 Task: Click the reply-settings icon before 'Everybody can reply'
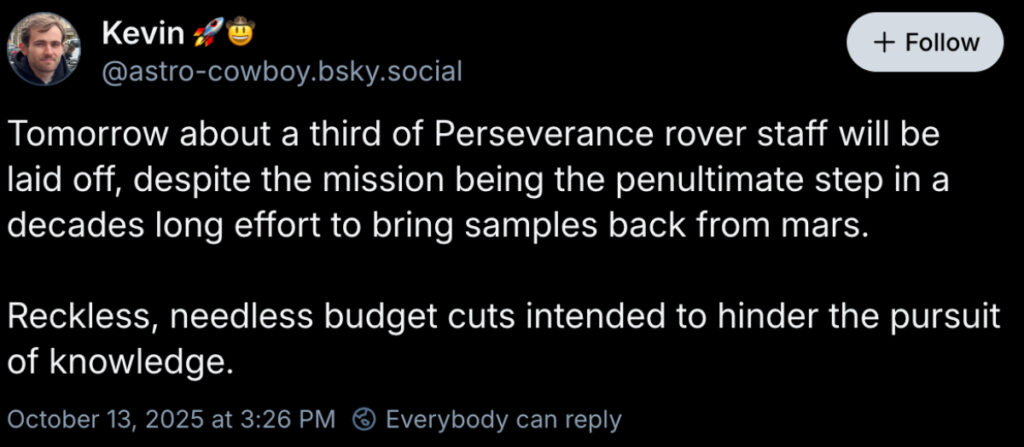click(367, 419)
